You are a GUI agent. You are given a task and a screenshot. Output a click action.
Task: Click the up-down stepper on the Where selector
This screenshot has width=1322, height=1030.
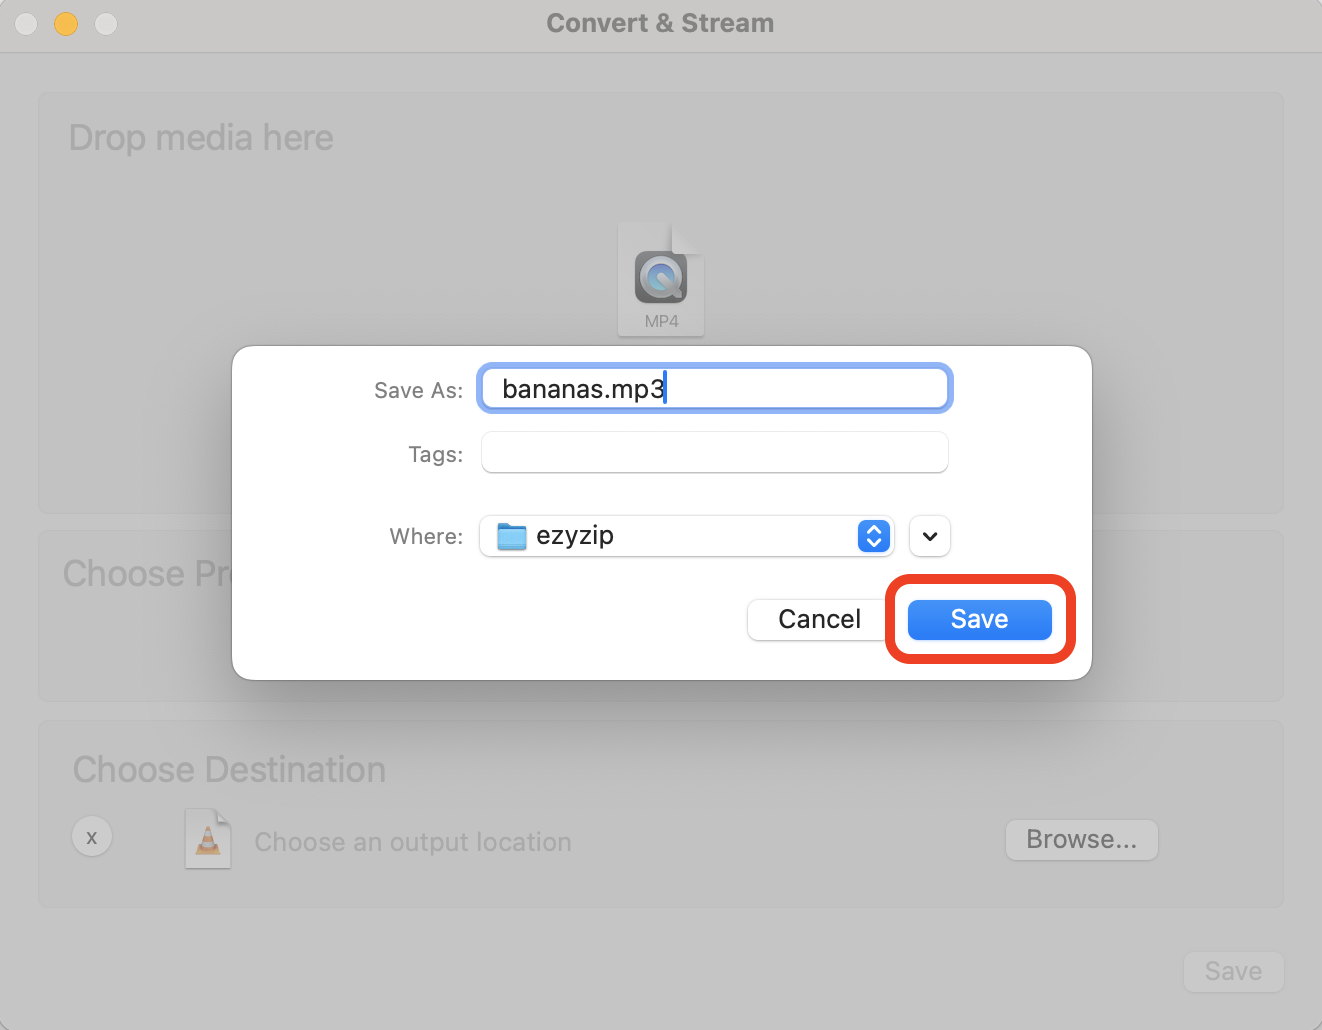873,536
